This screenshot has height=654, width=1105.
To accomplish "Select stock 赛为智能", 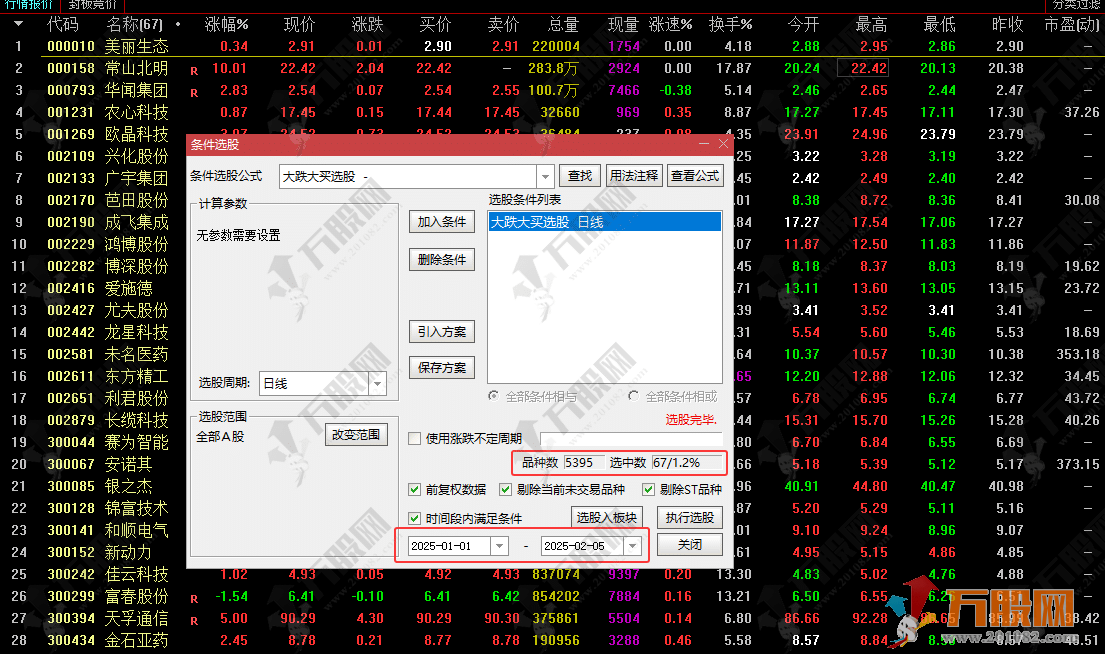I will [137, 443].
